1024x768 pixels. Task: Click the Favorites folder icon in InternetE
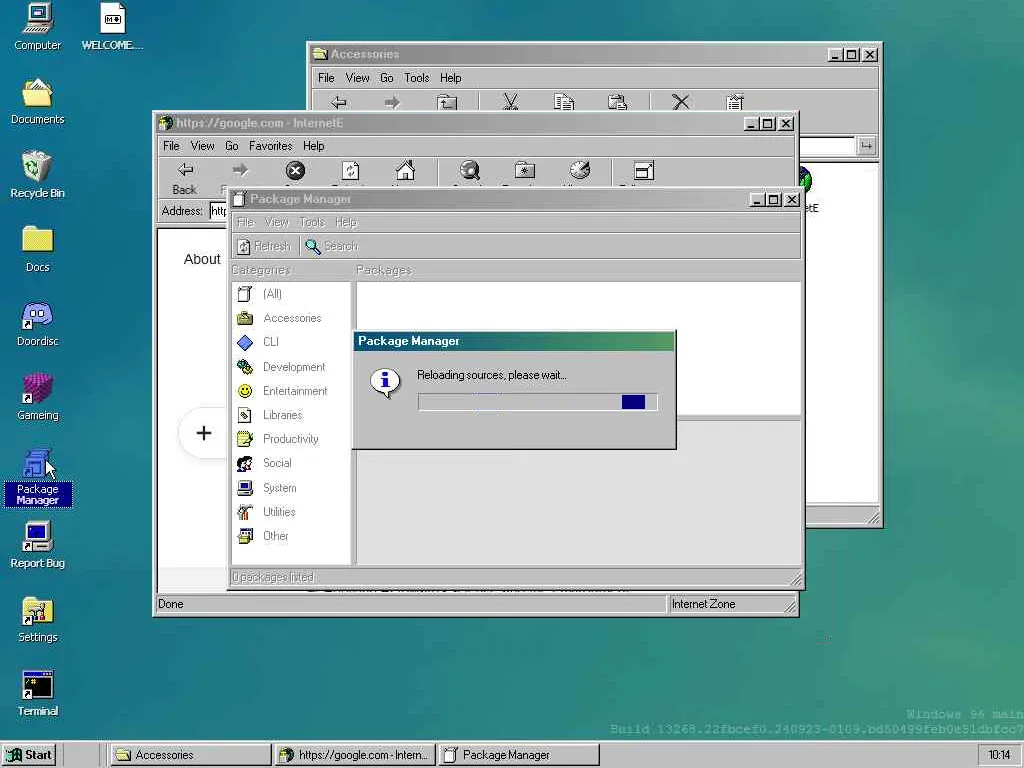pos(524,171)
